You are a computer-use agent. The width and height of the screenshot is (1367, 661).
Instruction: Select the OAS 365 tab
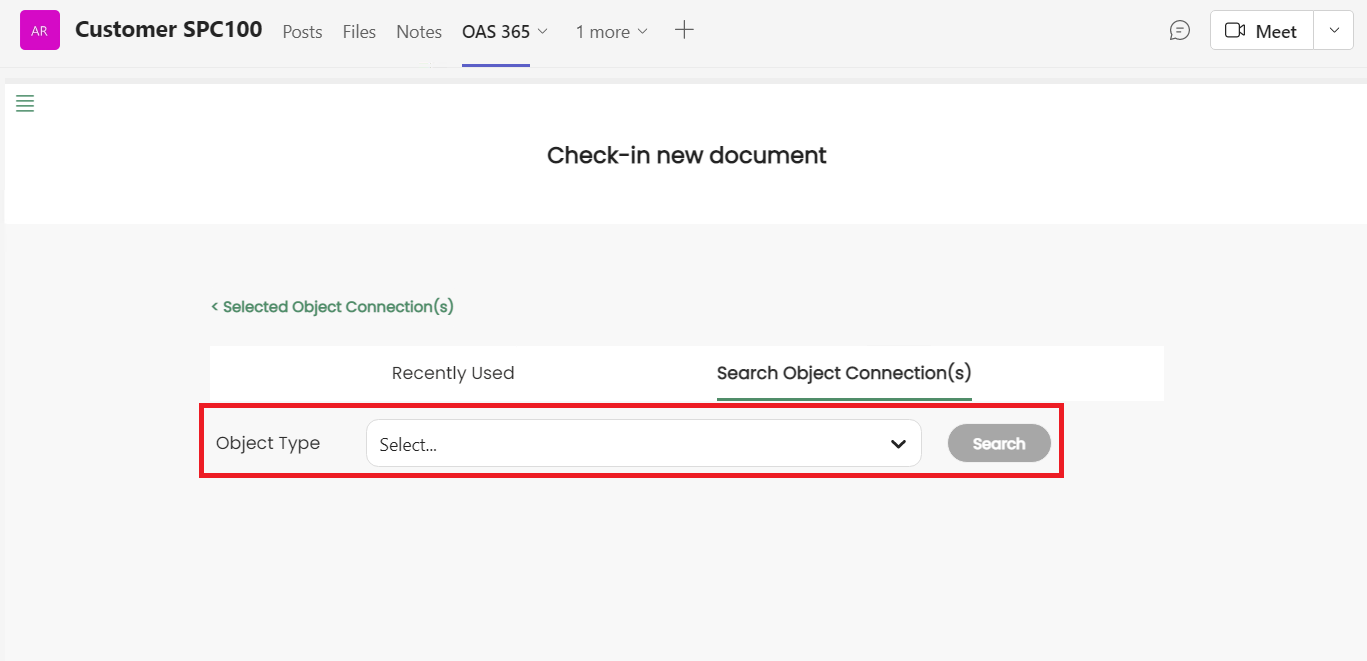(x=495, y=32)
